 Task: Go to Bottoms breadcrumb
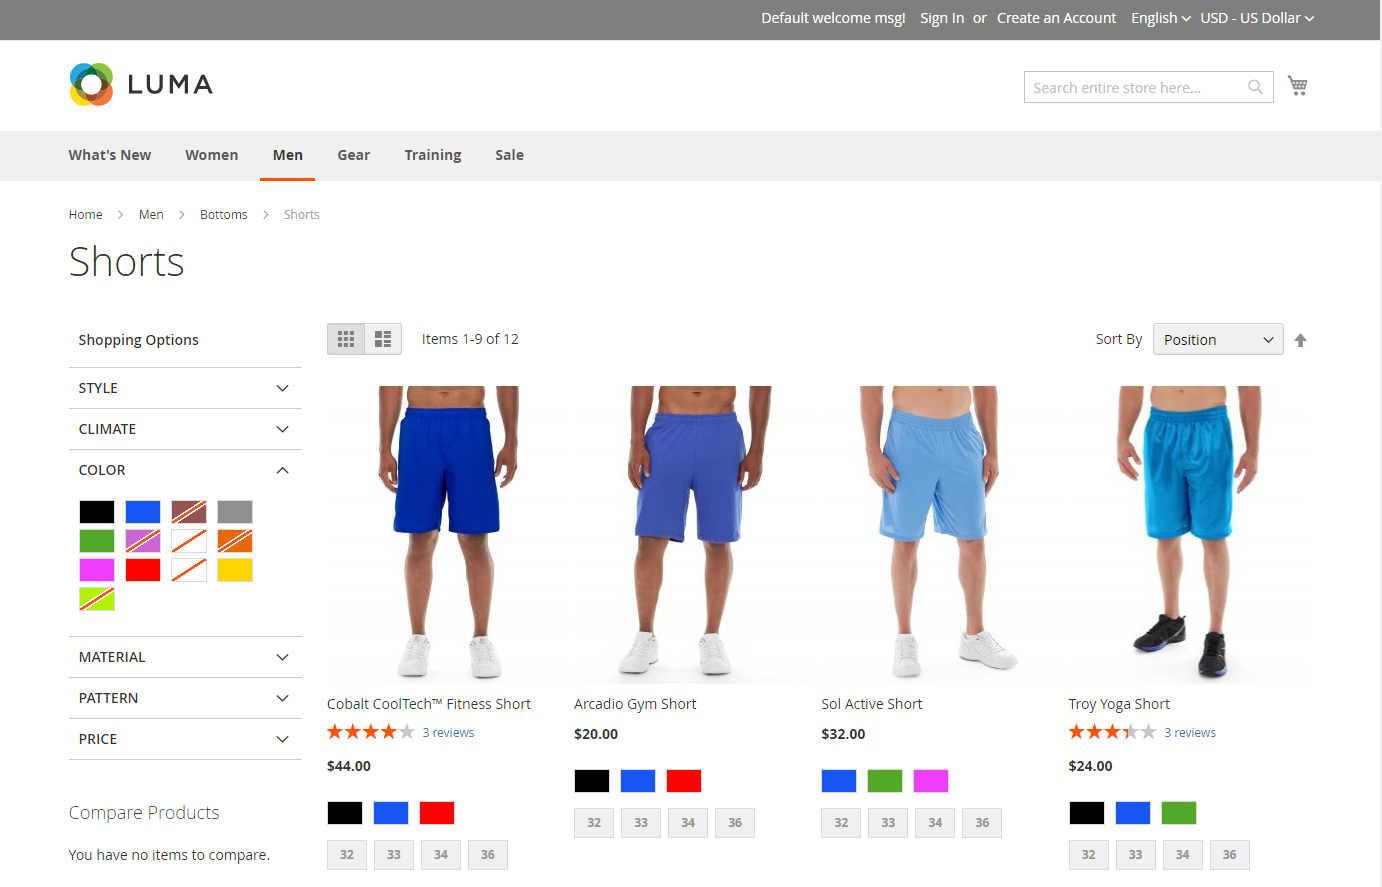(x=224, y=214)
